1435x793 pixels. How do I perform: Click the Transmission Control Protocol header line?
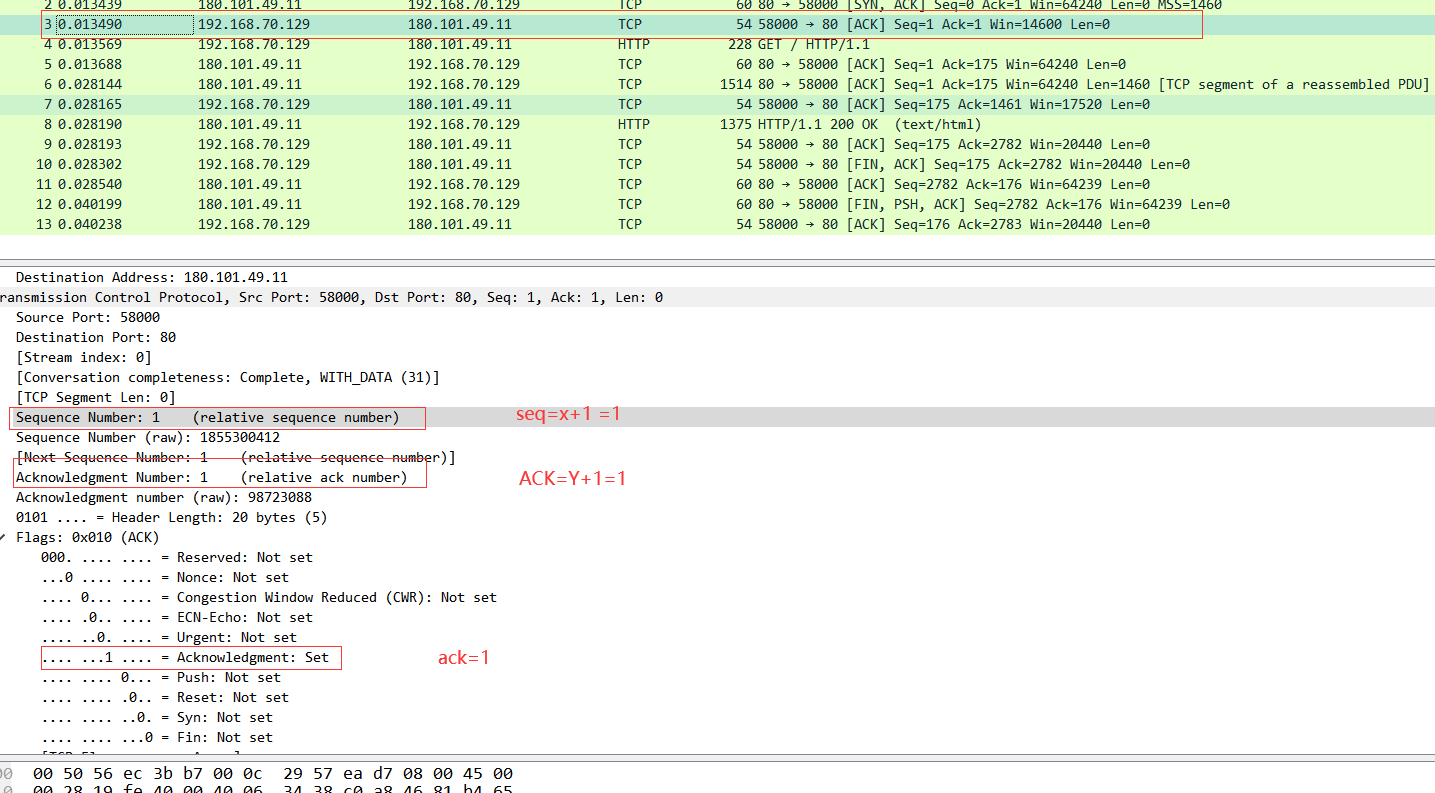(330, 297)
